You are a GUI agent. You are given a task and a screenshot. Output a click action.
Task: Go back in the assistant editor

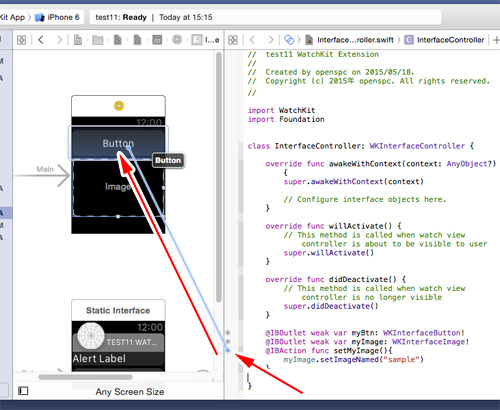point(252,40)
